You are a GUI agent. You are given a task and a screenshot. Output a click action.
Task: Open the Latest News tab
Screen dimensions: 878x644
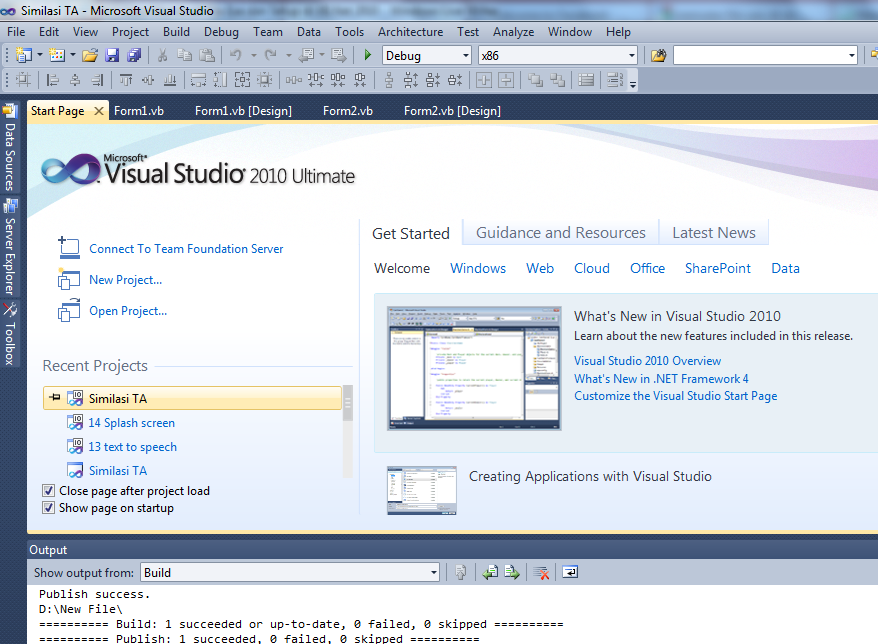pyautogui.click(x=714, y=232)
